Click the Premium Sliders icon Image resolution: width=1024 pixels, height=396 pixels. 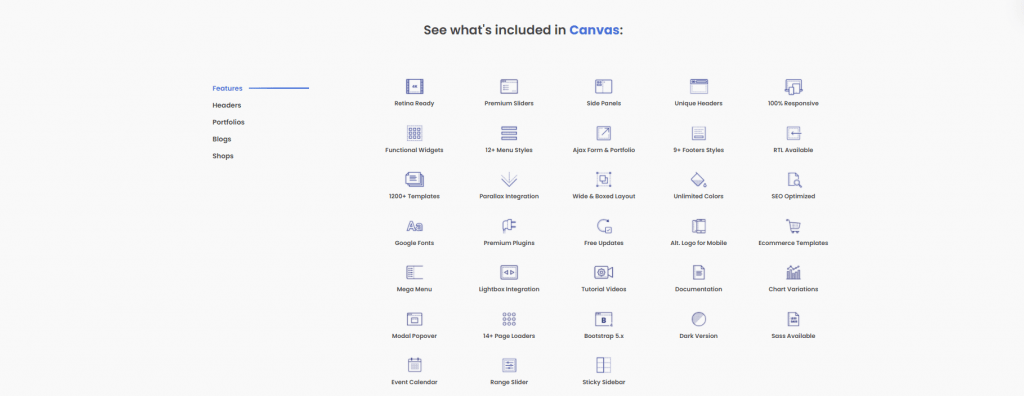[x=509, y=86]
